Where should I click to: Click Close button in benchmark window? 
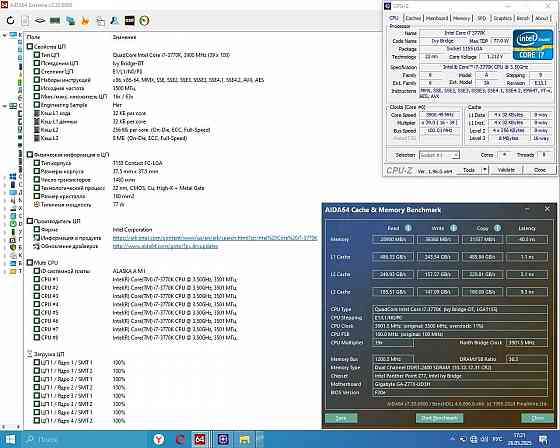click(537, 418)
